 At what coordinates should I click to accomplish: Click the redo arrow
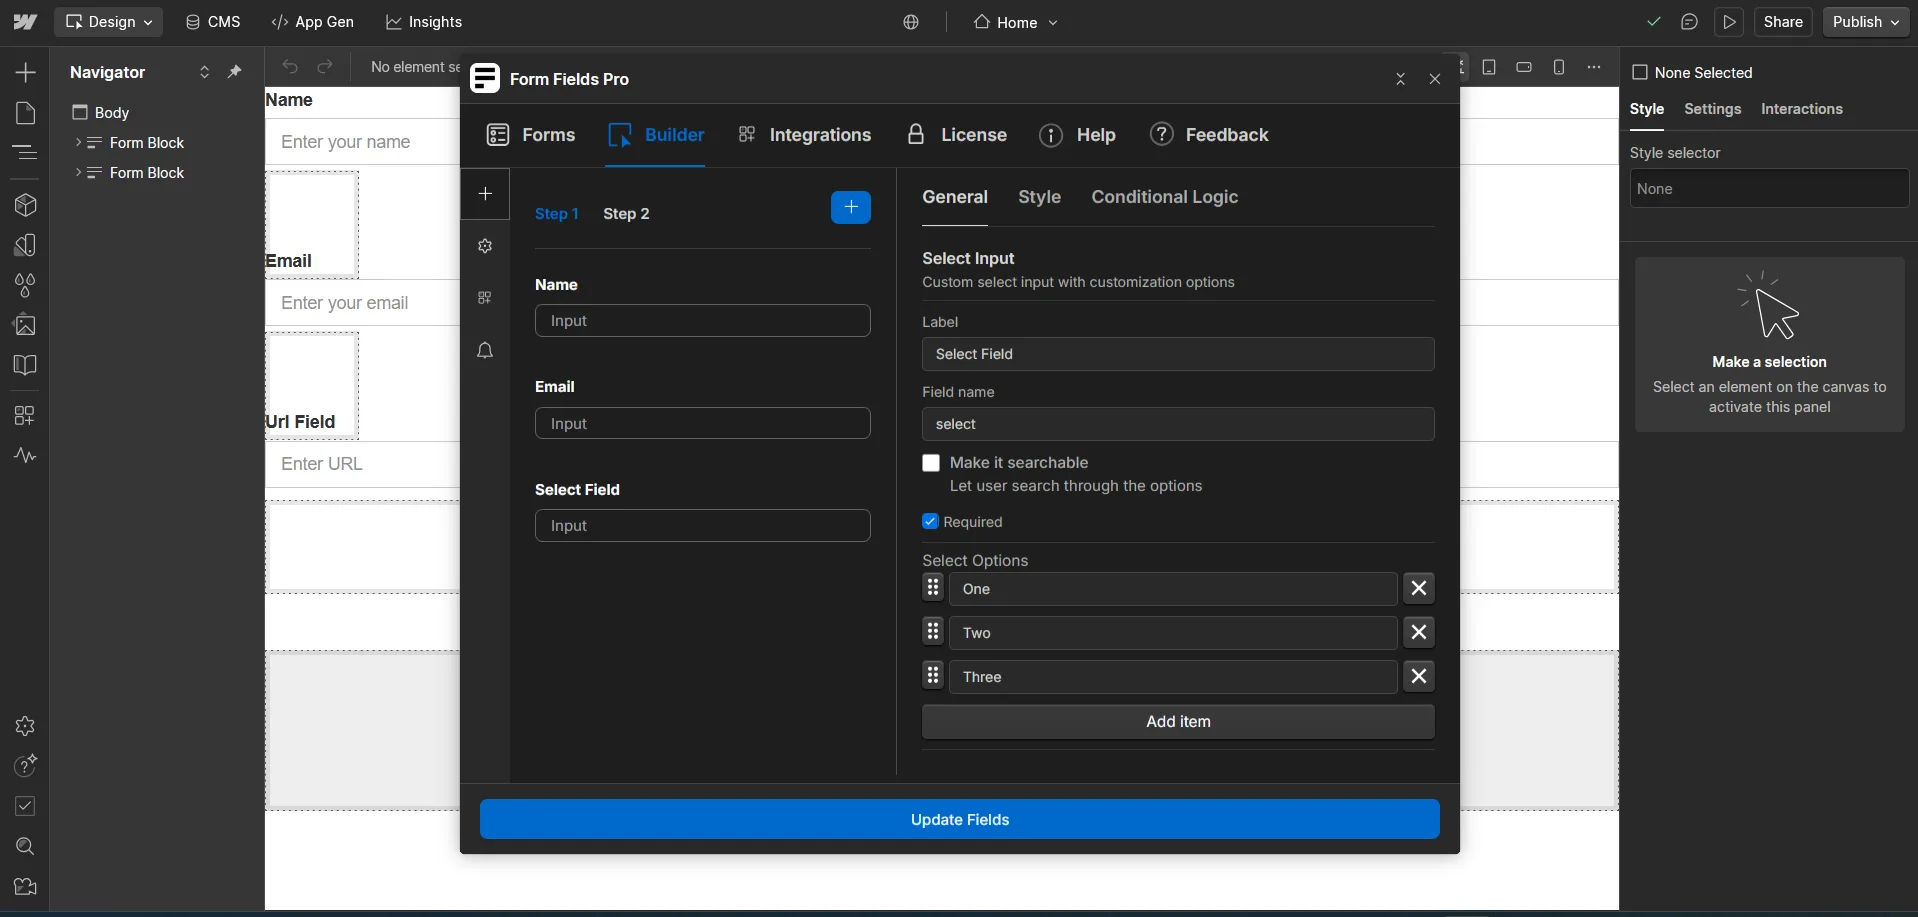pyautogui.click(x=325, y=67)
